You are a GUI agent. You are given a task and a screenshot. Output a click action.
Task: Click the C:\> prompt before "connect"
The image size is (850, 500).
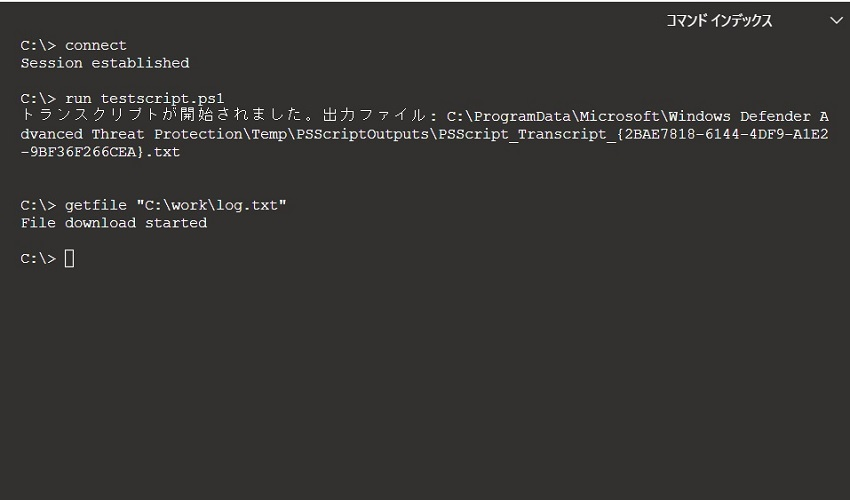pos(38,45)
